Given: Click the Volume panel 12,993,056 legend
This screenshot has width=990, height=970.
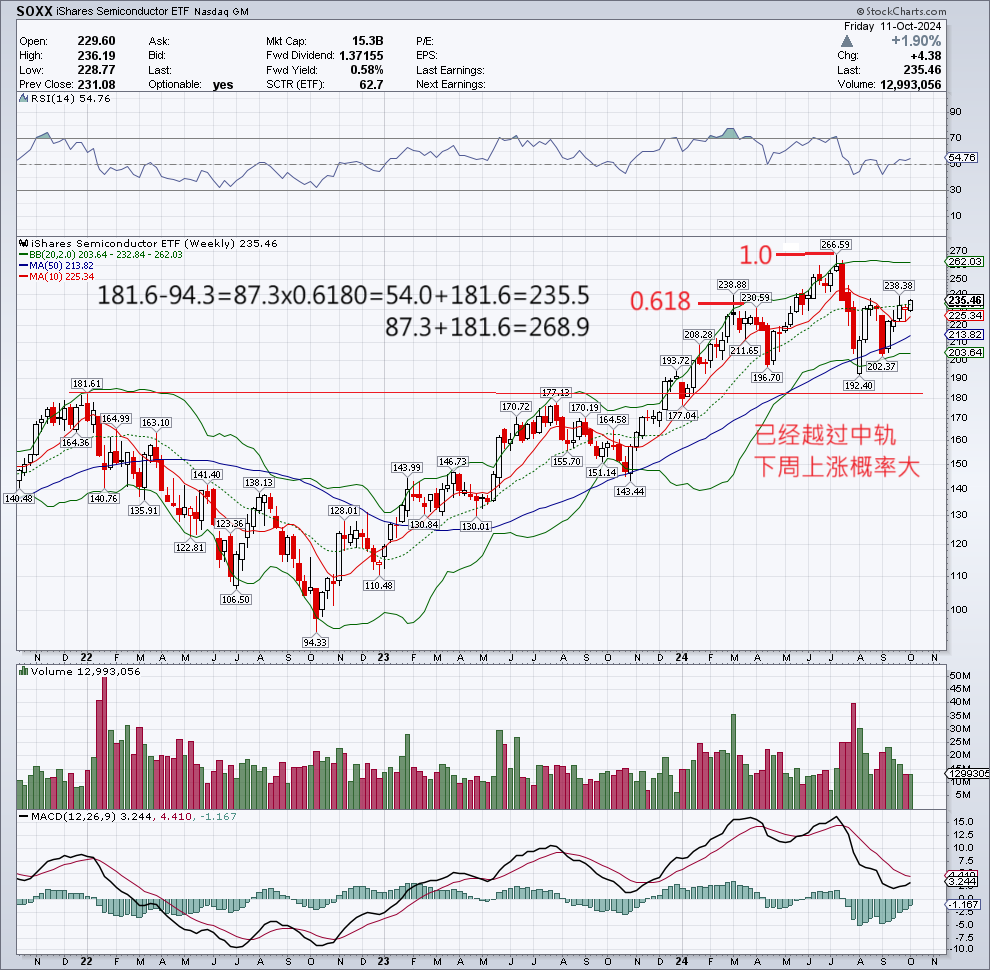Looking at the screenshot, I should tap(85, 671).
